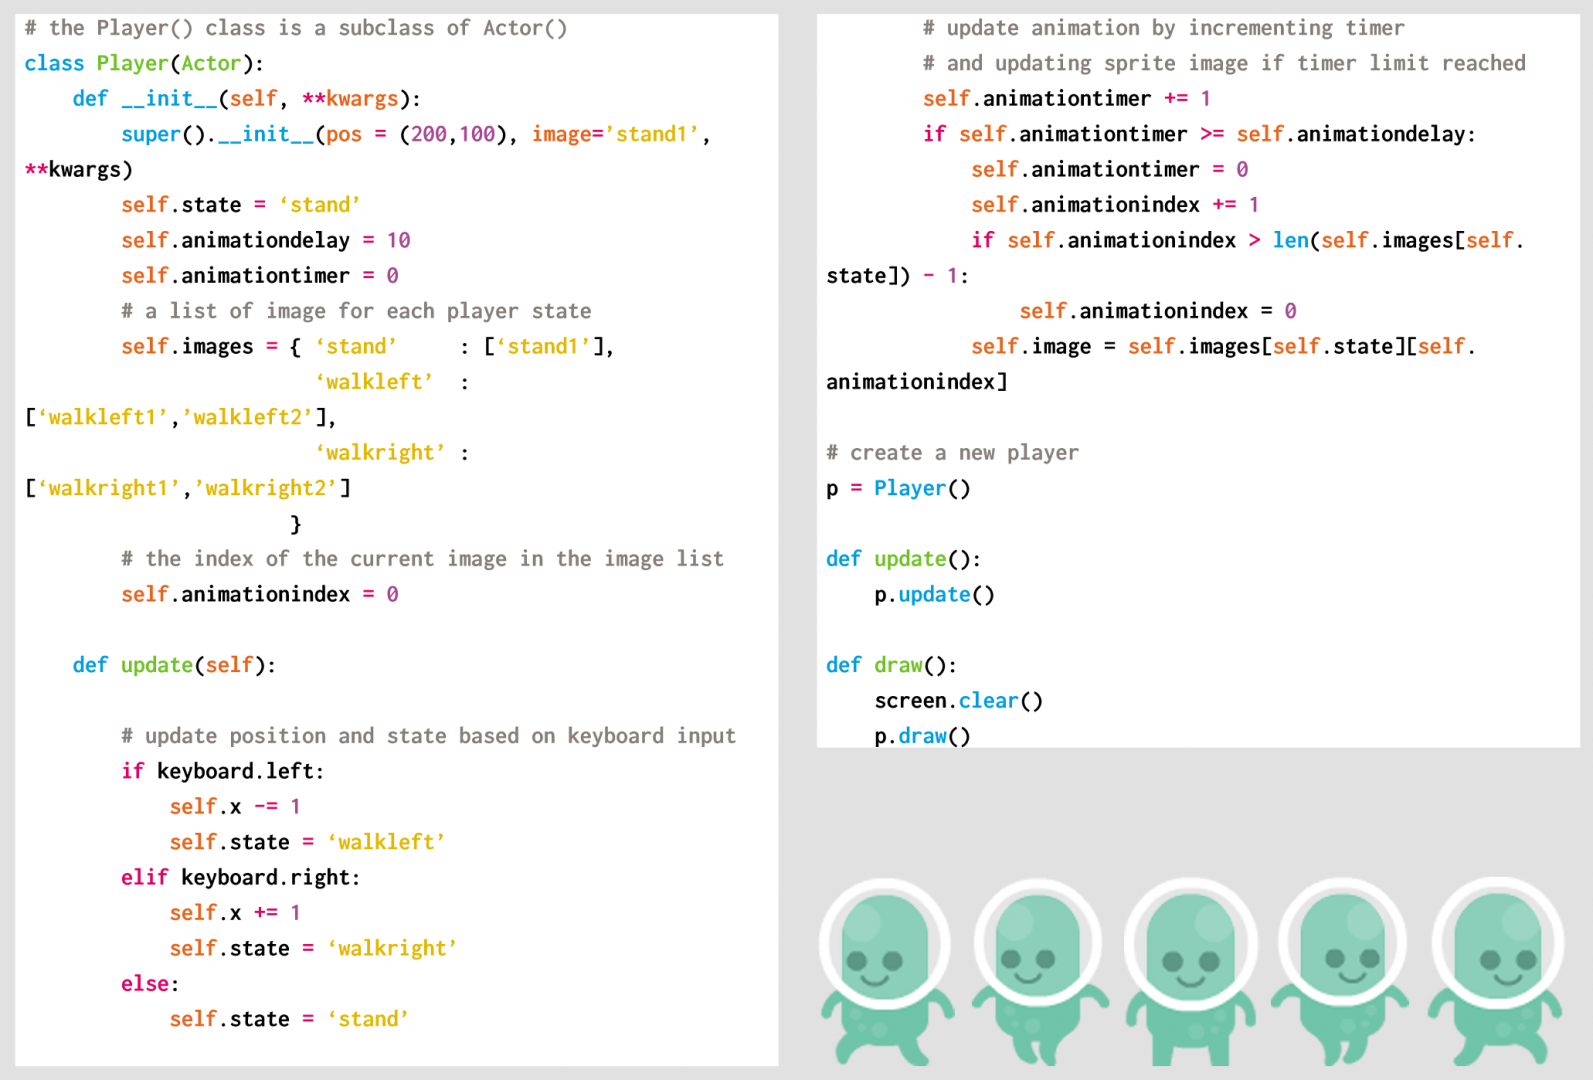
Task: Click the 'def draw():' function definition
Action: (x=891, y=666)
